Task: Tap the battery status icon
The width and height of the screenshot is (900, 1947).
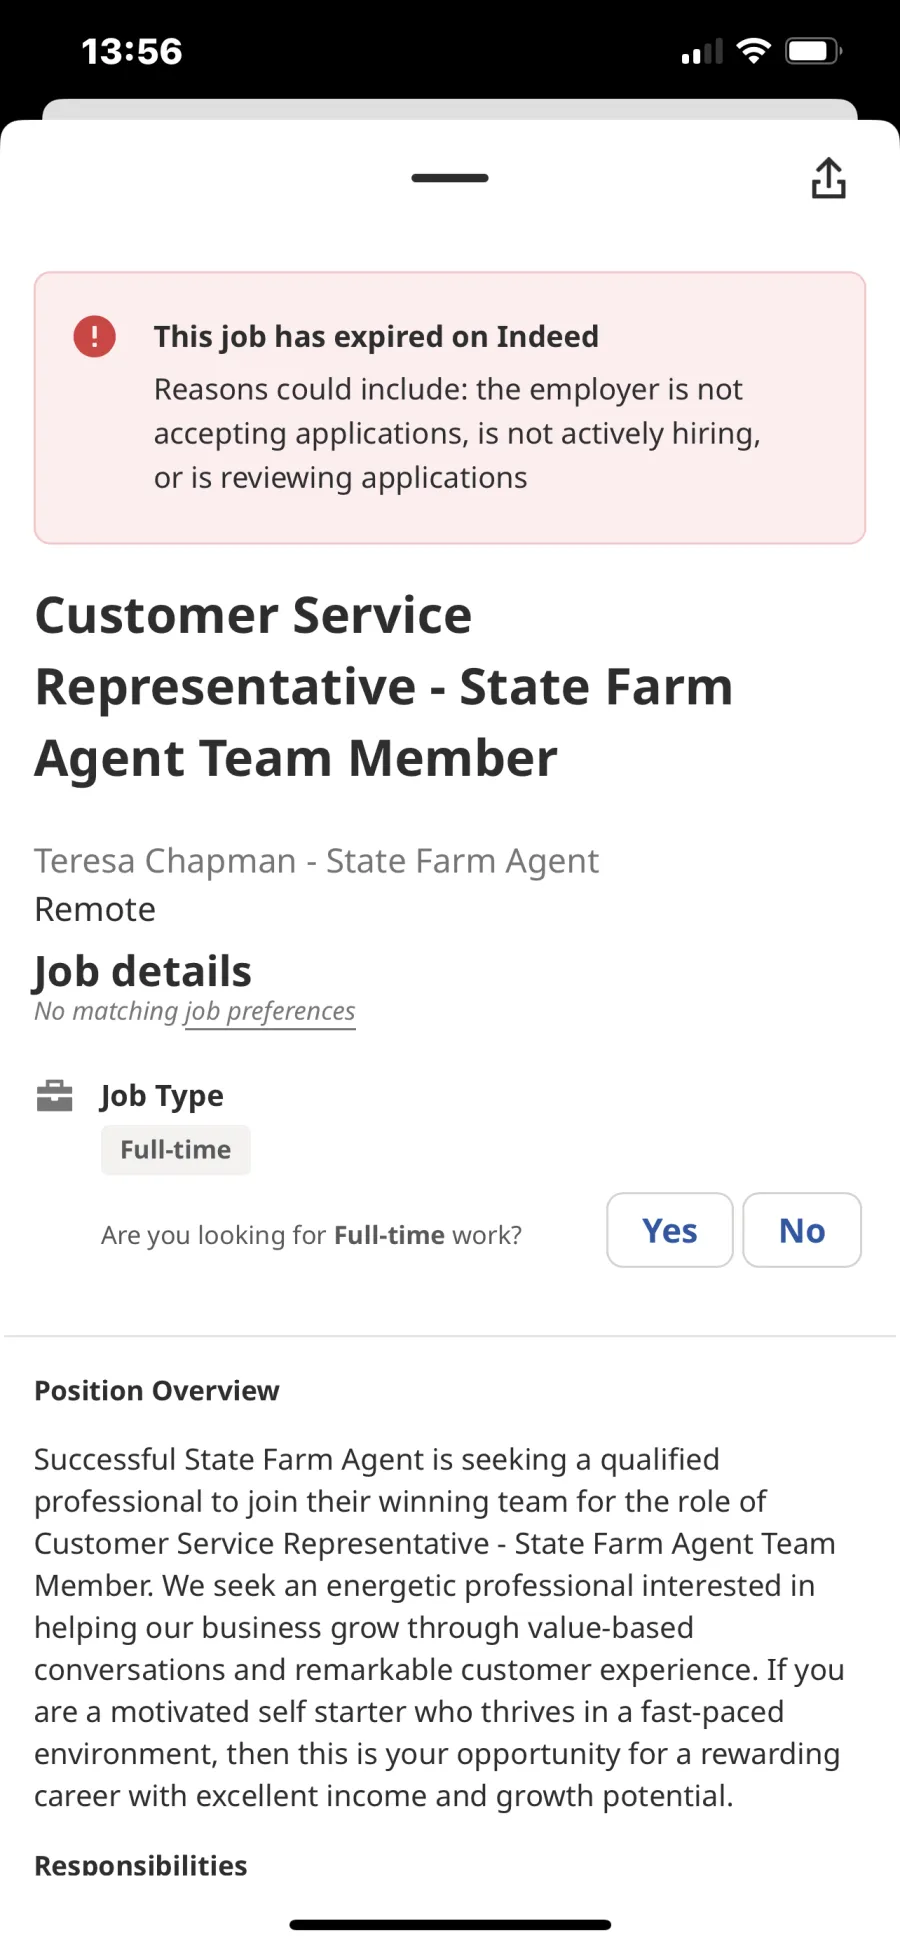Action: tap(814, 51)
